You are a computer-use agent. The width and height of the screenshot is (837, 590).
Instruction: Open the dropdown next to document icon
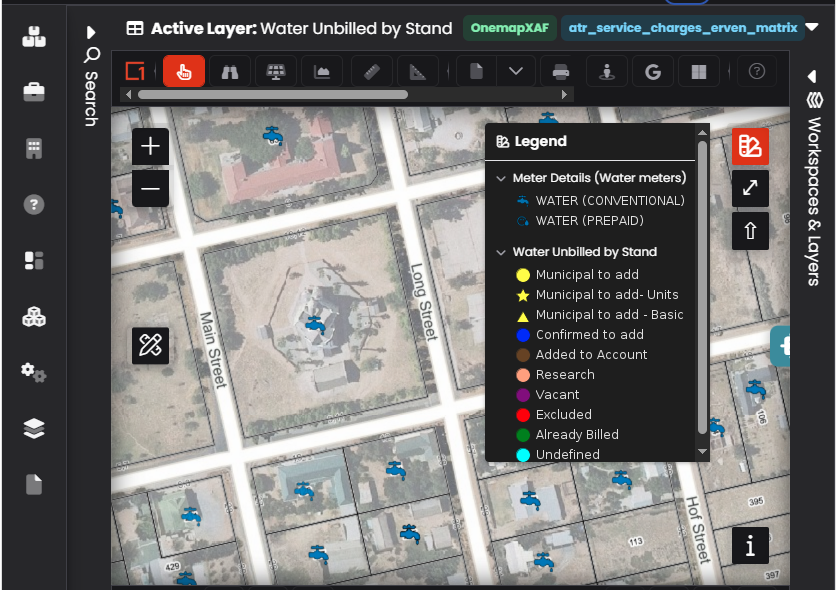[516, 72]
